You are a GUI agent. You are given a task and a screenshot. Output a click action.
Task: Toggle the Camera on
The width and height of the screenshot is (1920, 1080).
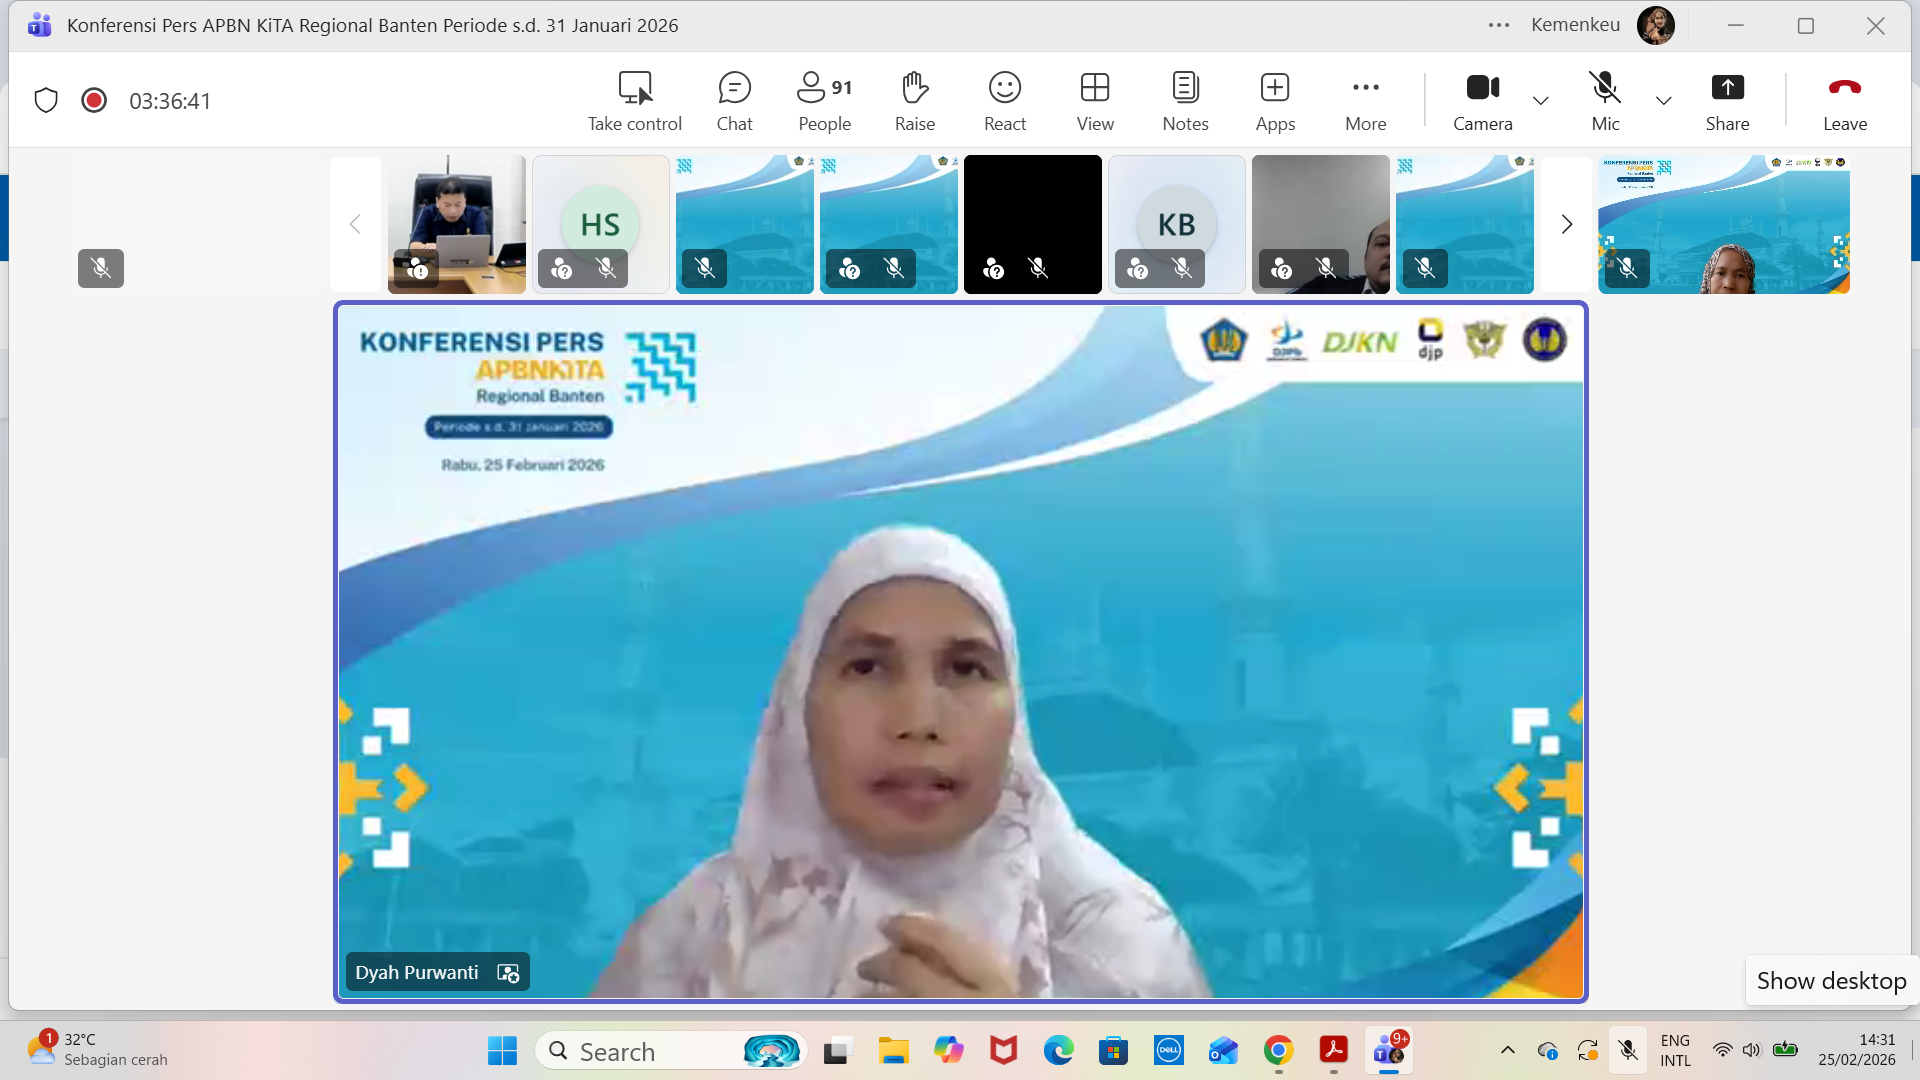(x=1482, y=100)
